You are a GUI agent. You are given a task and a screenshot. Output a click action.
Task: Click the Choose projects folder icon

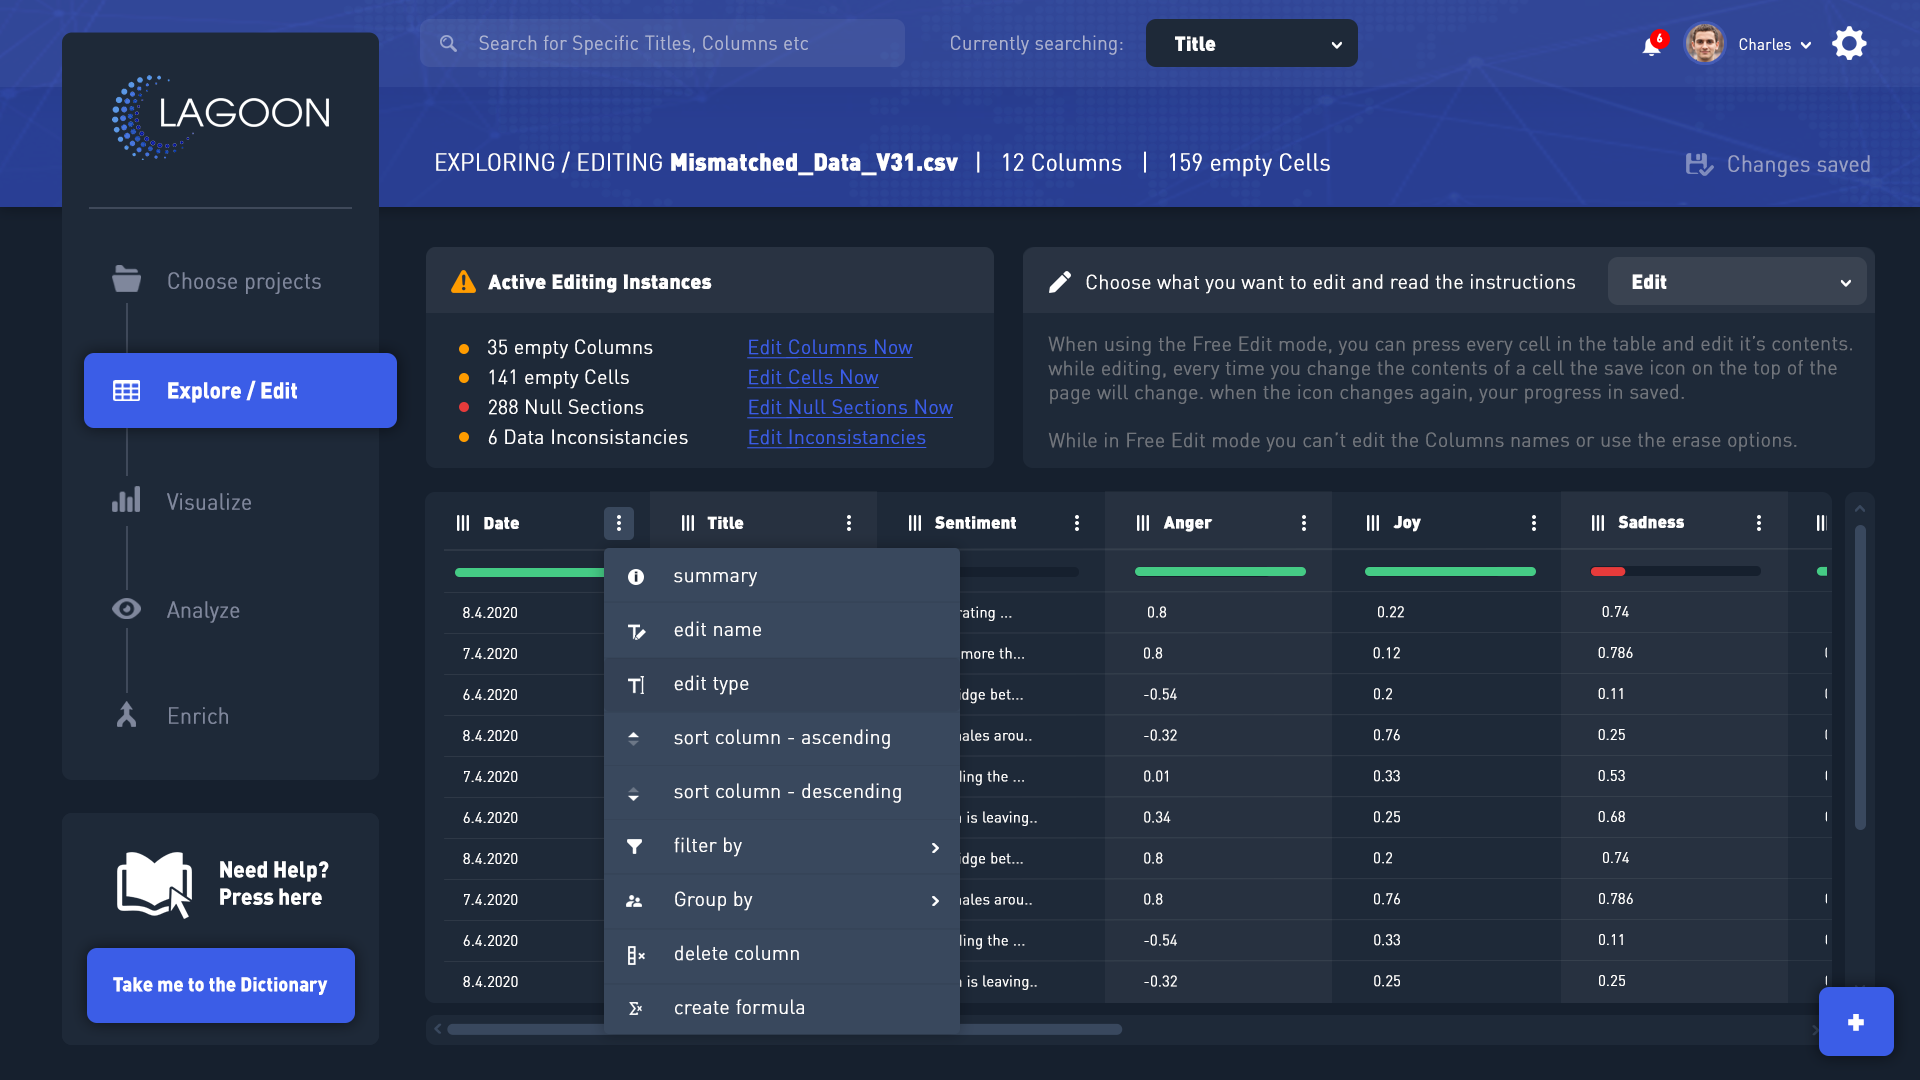(127, 280)
